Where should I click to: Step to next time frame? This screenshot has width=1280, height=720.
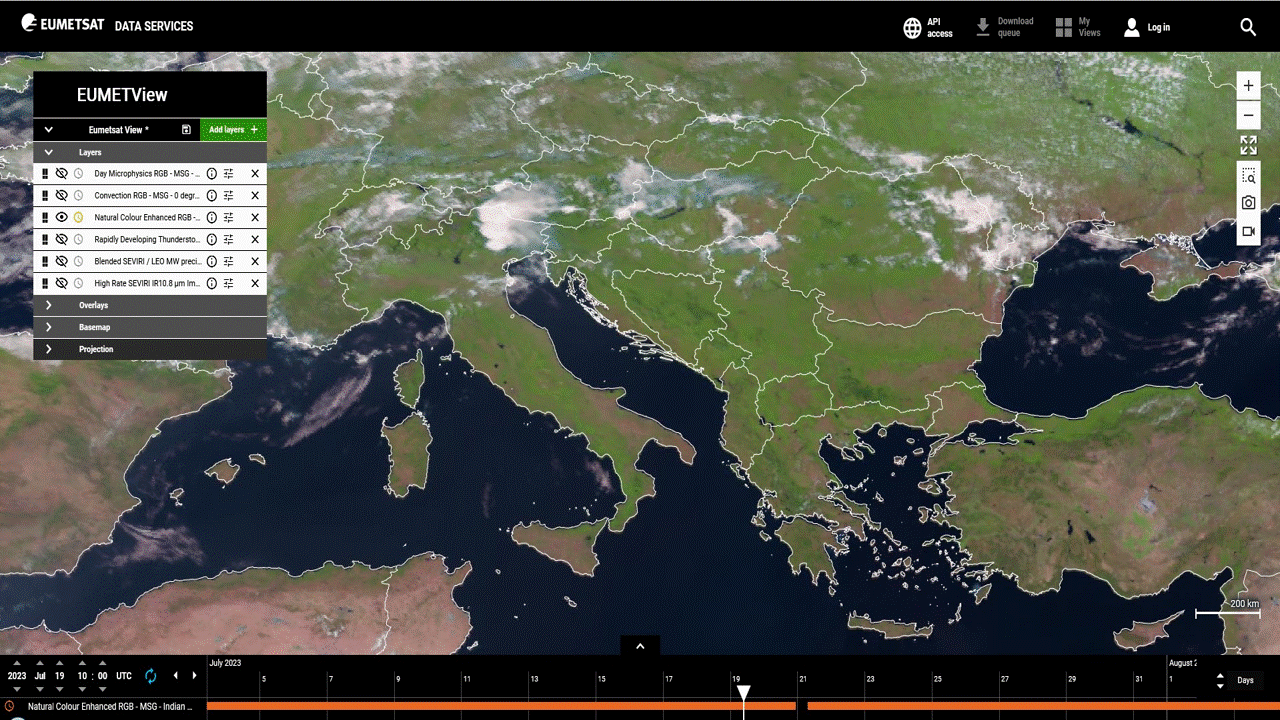click(x=194, y=676)
